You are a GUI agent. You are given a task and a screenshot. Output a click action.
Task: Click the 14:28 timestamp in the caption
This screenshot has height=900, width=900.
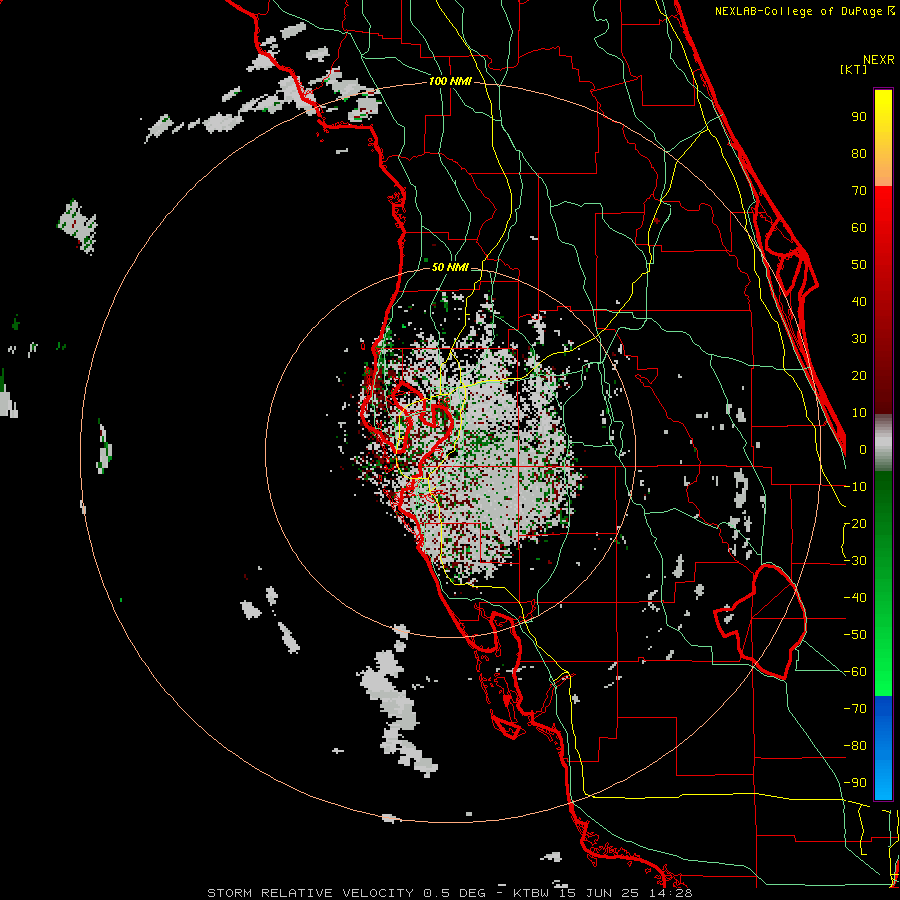(673, 893)
